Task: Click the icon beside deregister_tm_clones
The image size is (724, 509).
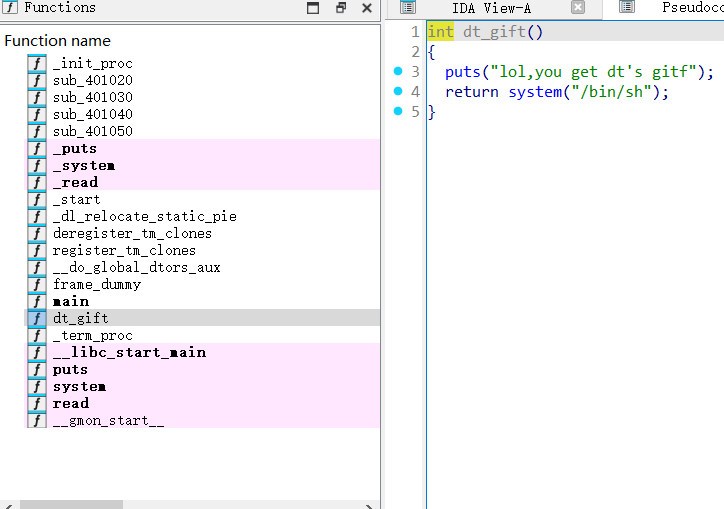Action: coord(37,234)
